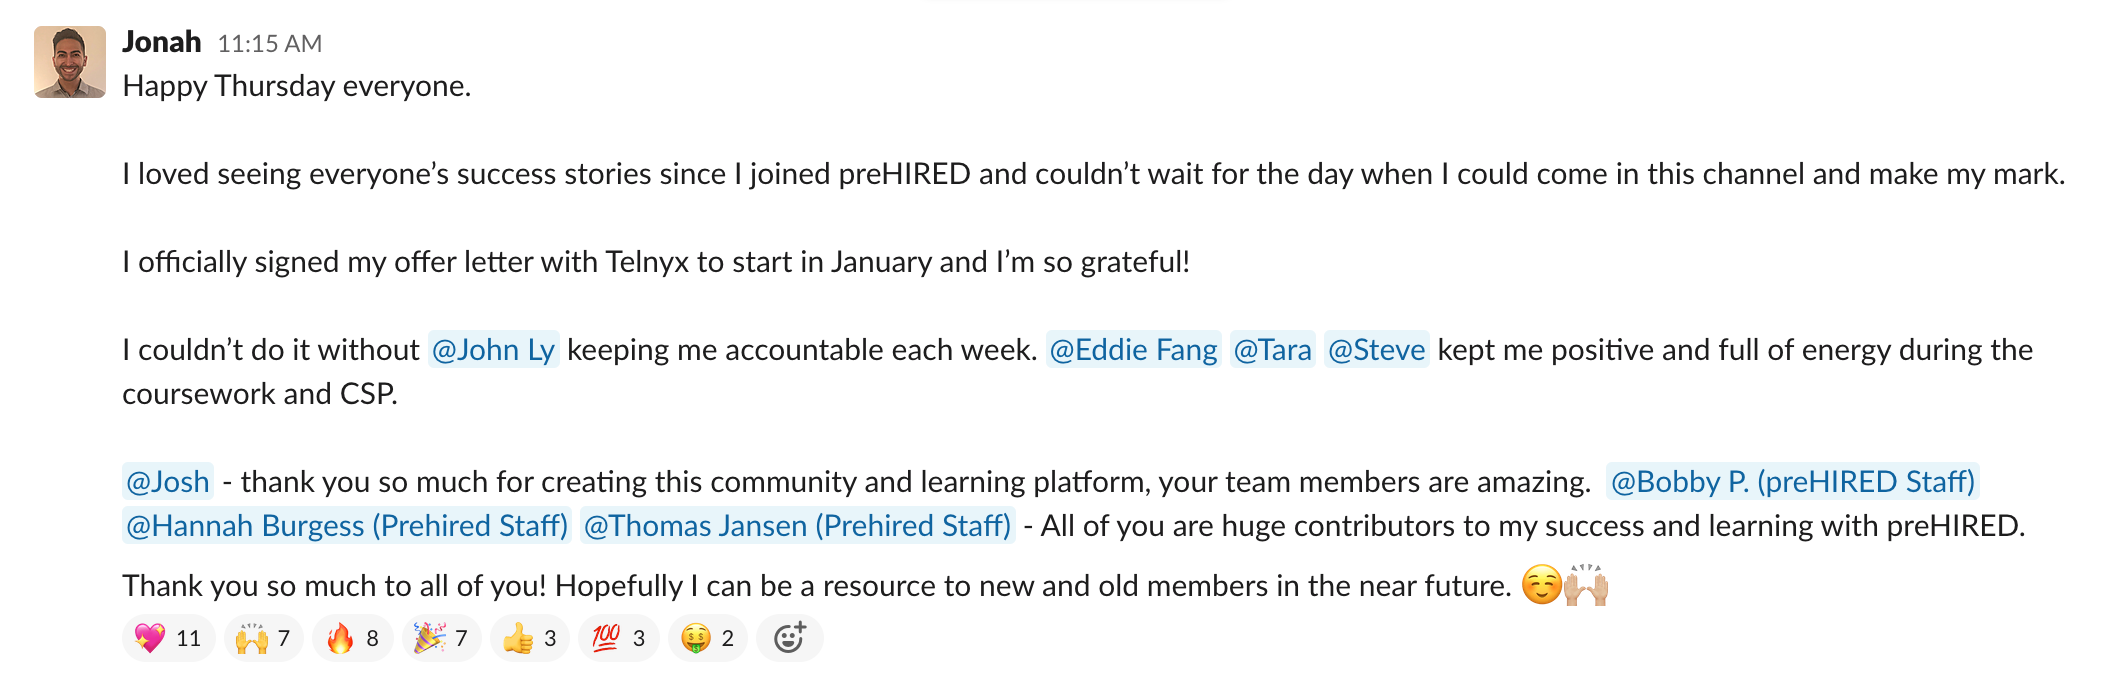Screen dimensions: 2116x674
Task: Open the @Hannah Burgess mention
Action: [346, 526]
